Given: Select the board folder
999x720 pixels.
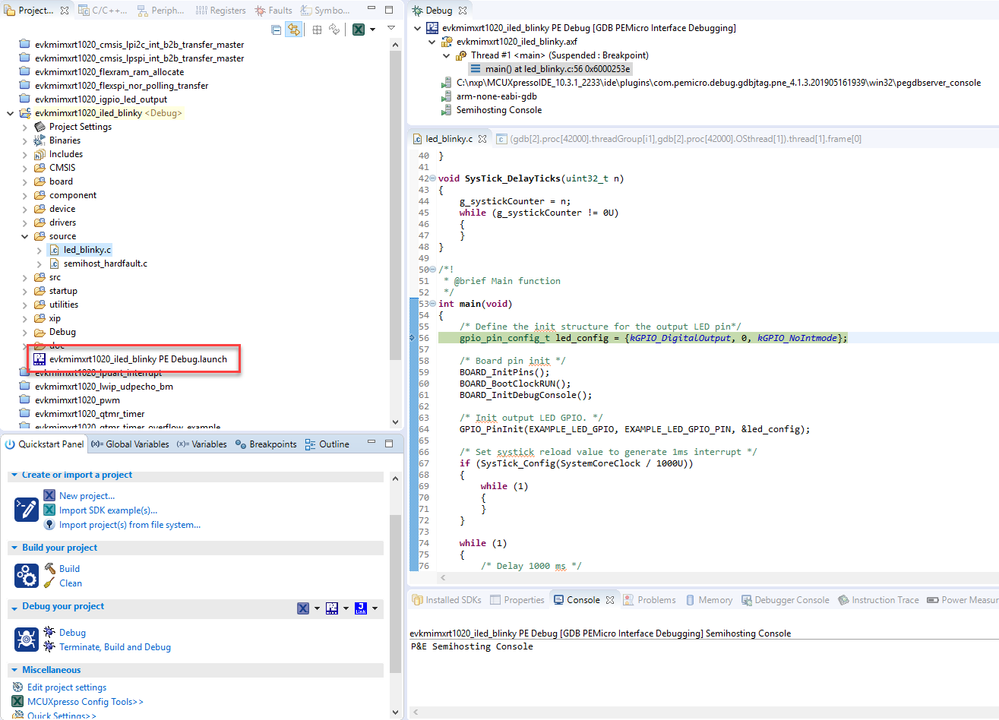Looking at the screenshot, I should tap(61, 182).
